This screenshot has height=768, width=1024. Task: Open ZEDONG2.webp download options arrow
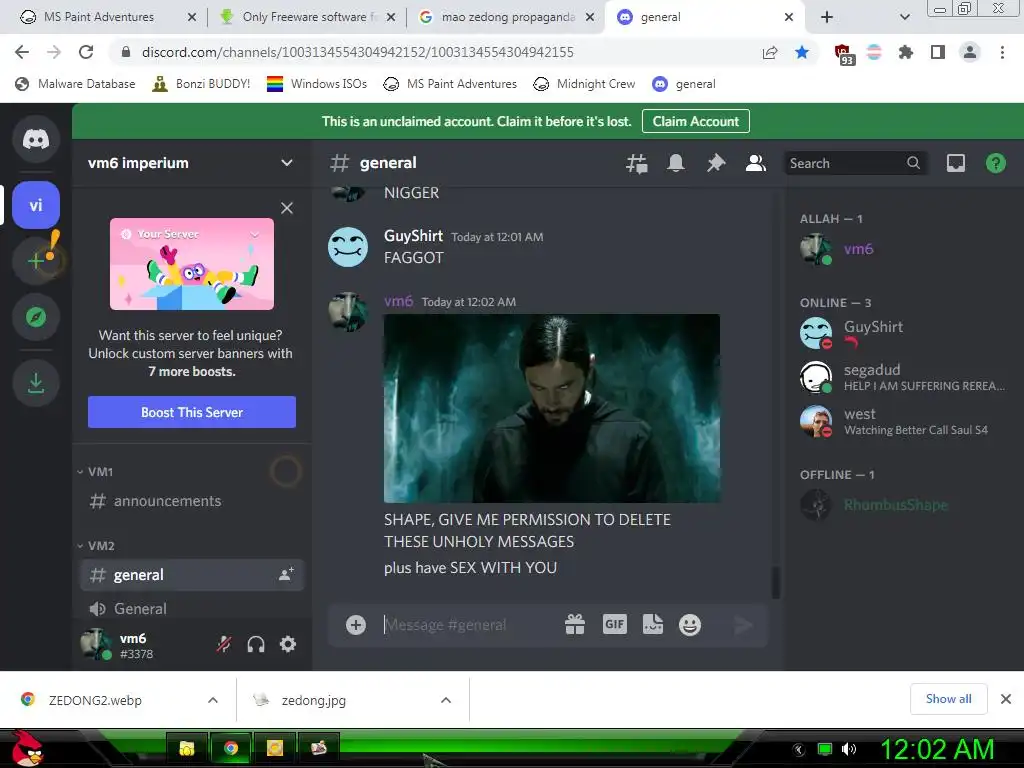tap(212, 700)
